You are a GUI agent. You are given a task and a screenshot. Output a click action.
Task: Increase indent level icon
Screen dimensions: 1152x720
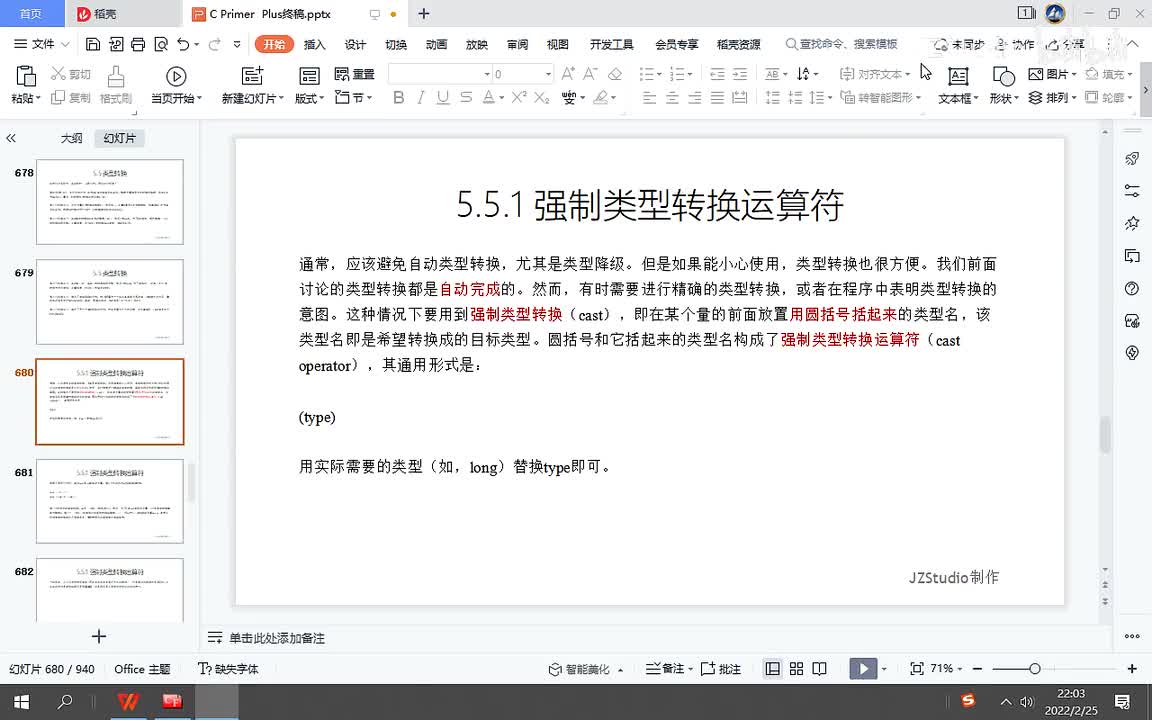click(x=740, y=73)
